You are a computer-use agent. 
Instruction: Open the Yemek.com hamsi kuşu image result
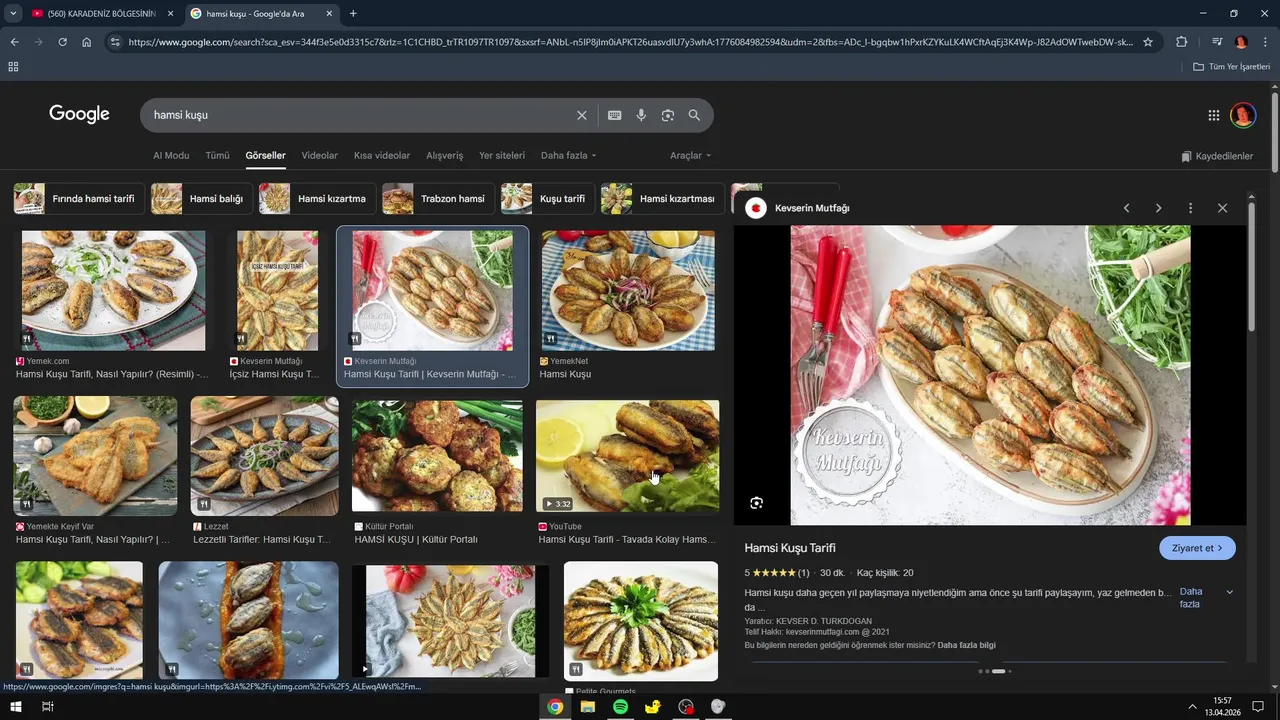point(113,291)
